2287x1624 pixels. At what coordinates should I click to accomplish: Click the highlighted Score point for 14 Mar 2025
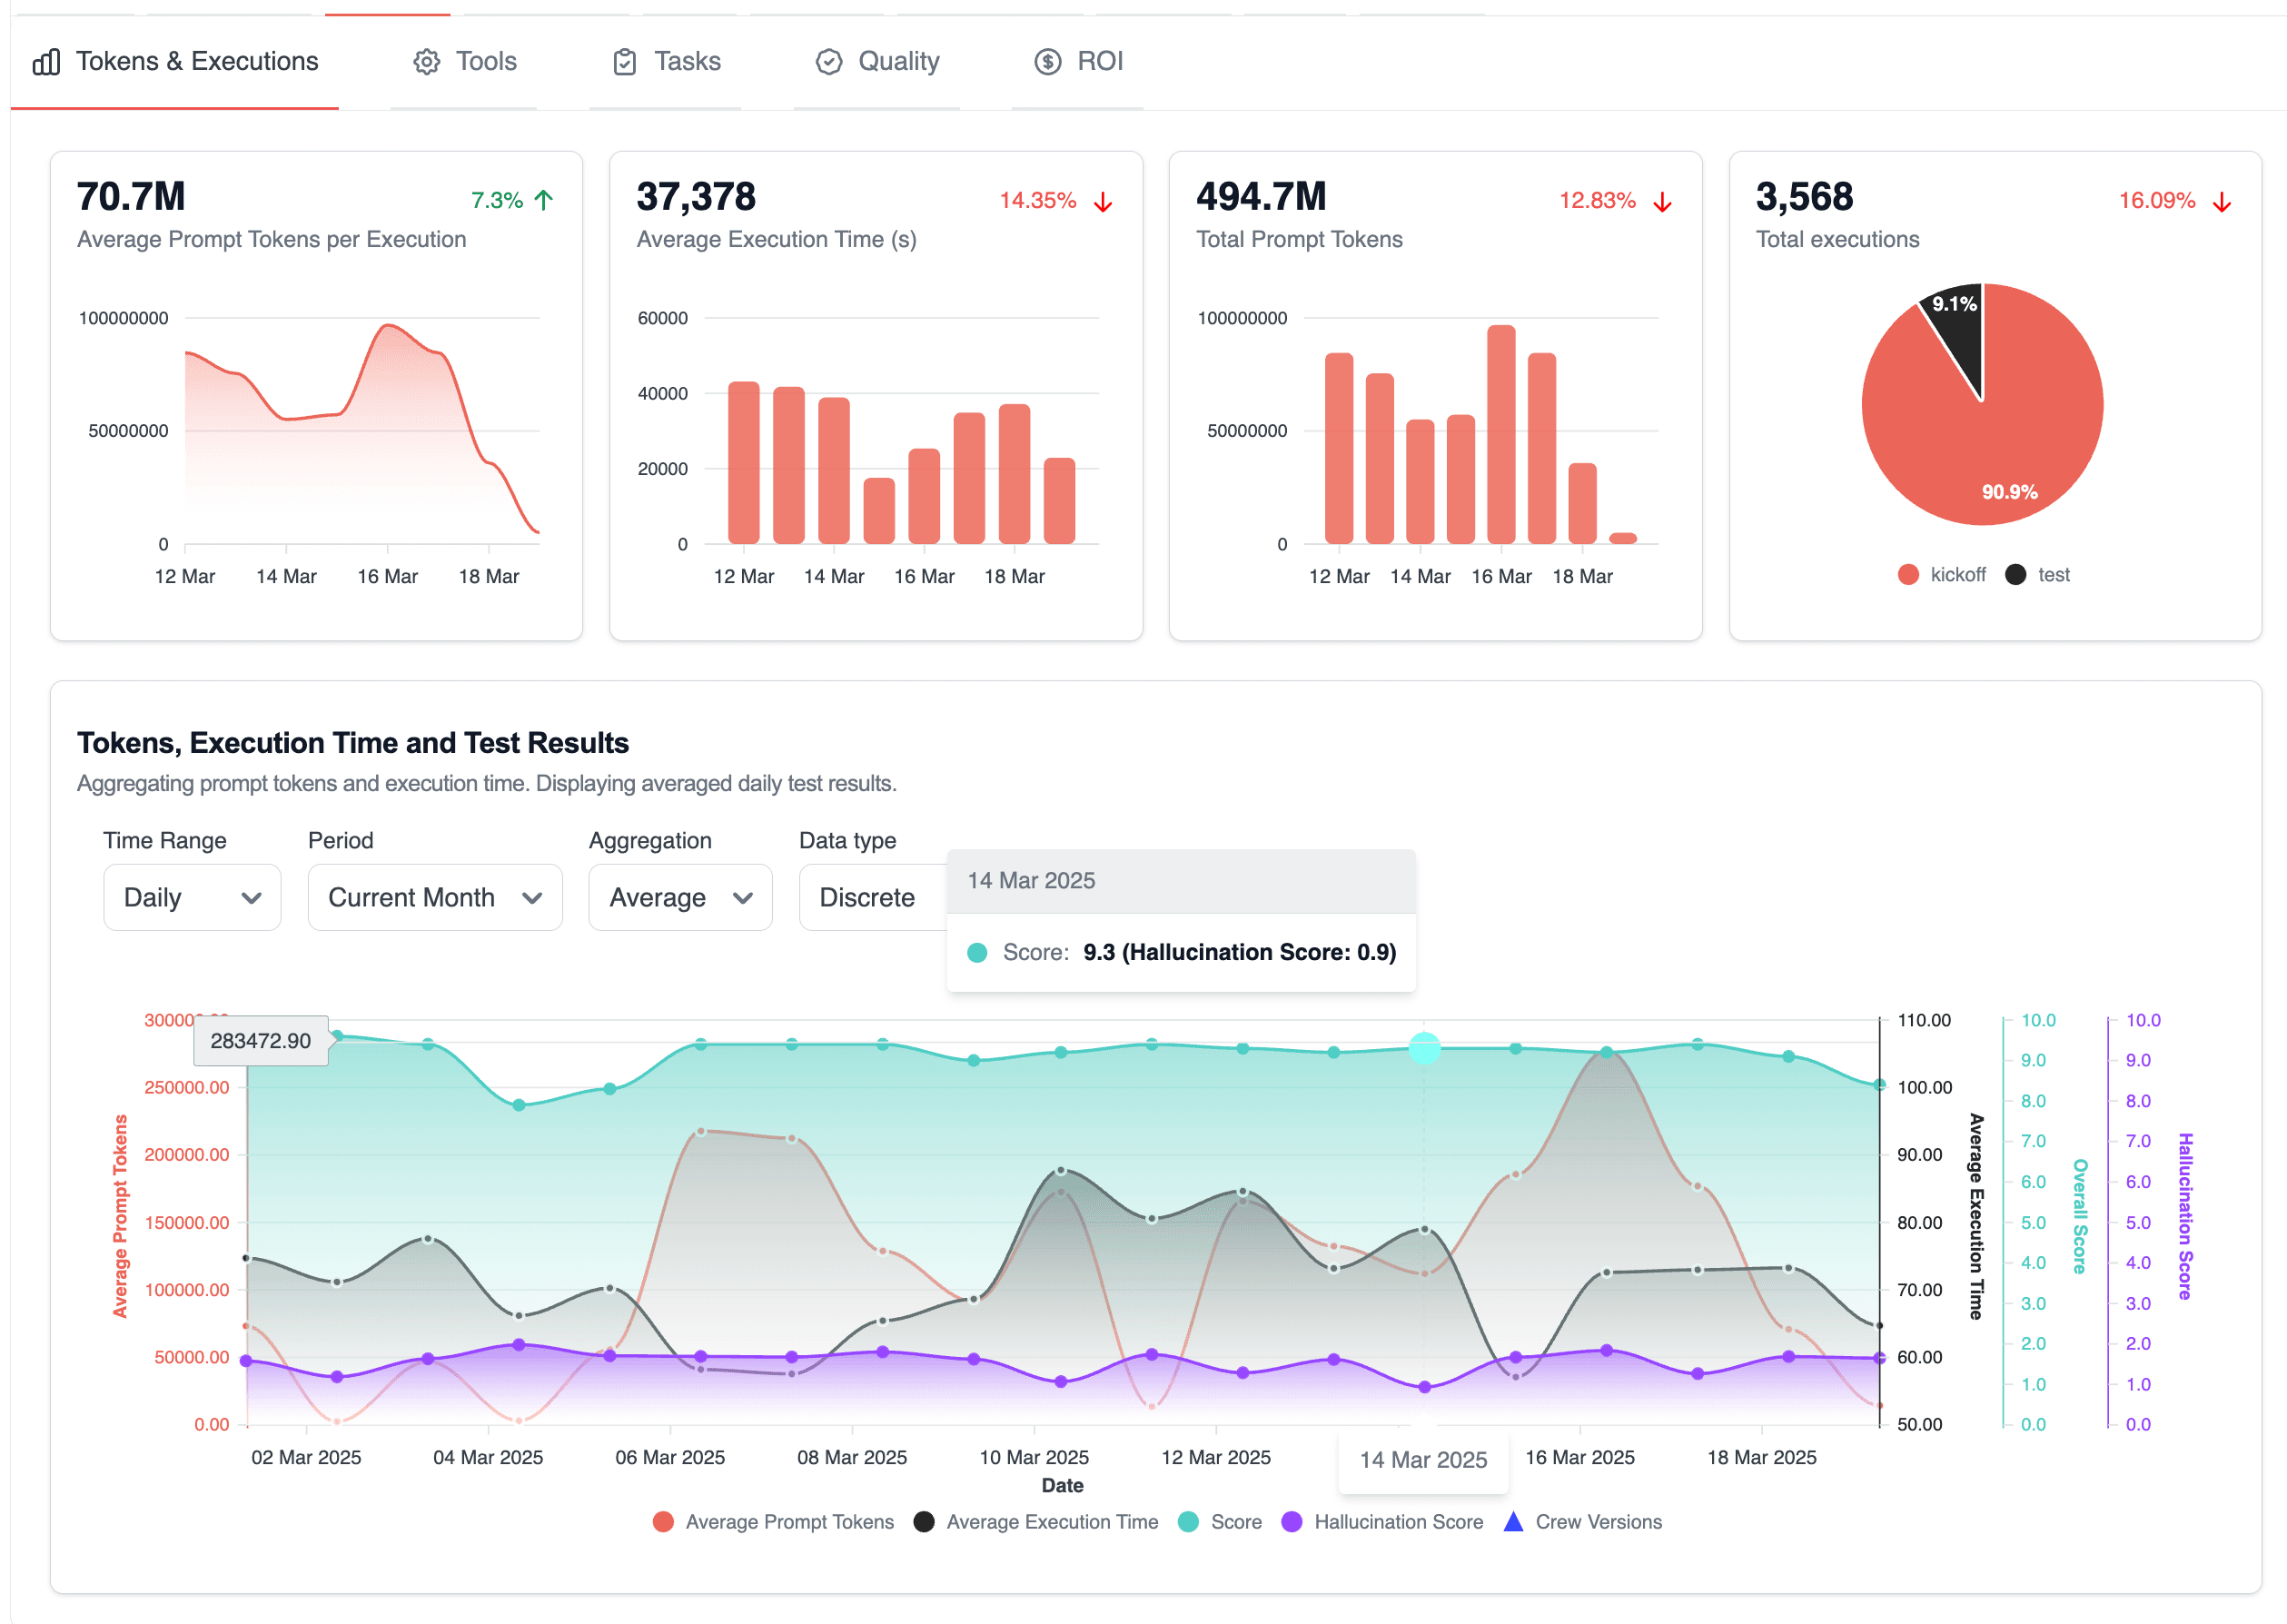(1424, 1048)
